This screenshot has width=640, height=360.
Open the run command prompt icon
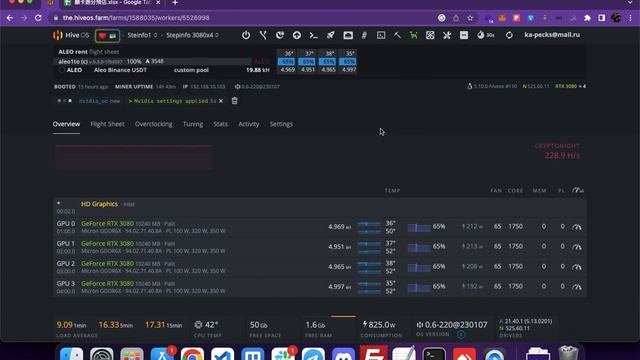[x=313, y=36]
